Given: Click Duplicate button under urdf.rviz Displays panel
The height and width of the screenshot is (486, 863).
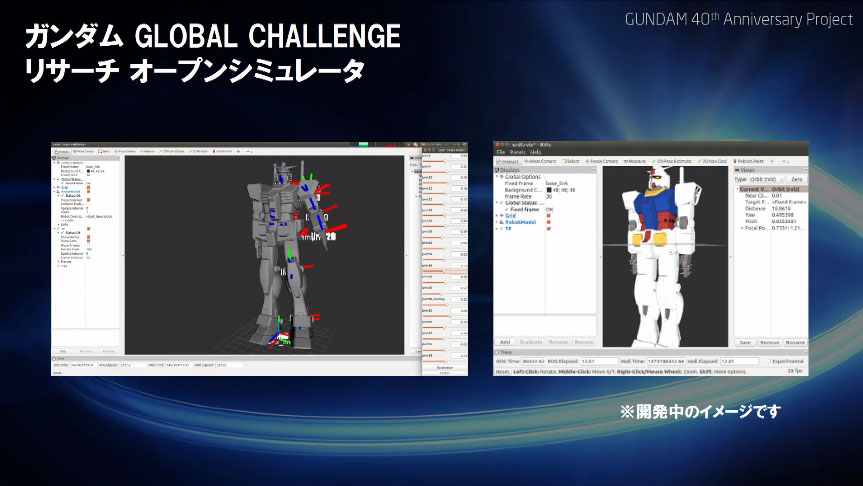Looking at the screenshot, I should point(531,342).
